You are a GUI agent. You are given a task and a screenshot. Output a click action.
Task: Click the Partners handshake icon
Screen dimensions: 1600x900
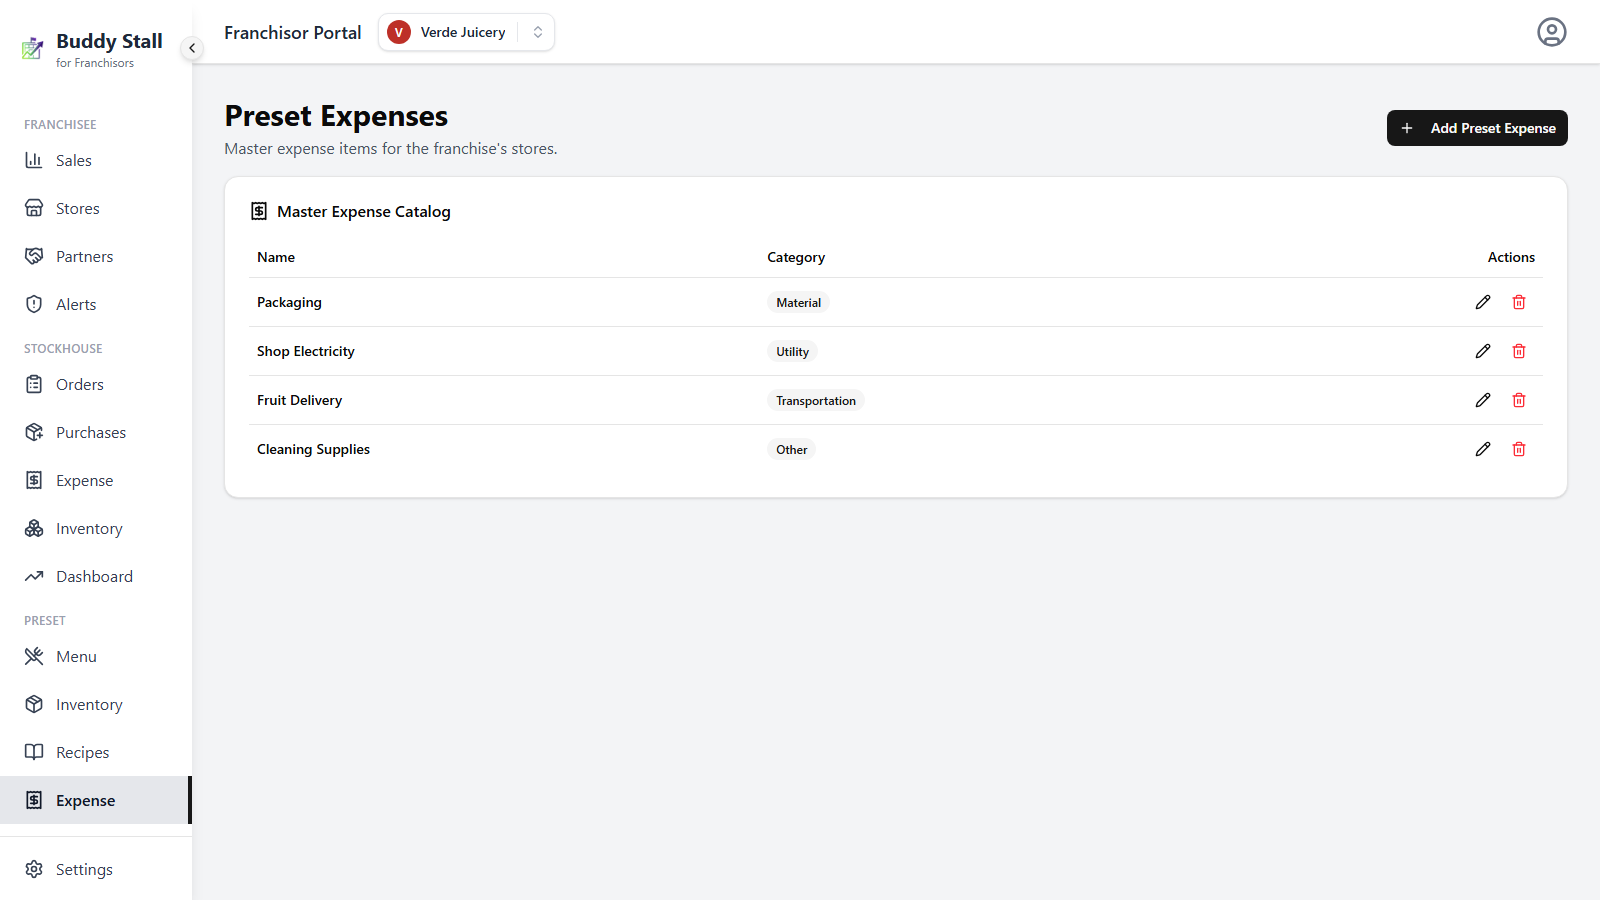[34, 256]
